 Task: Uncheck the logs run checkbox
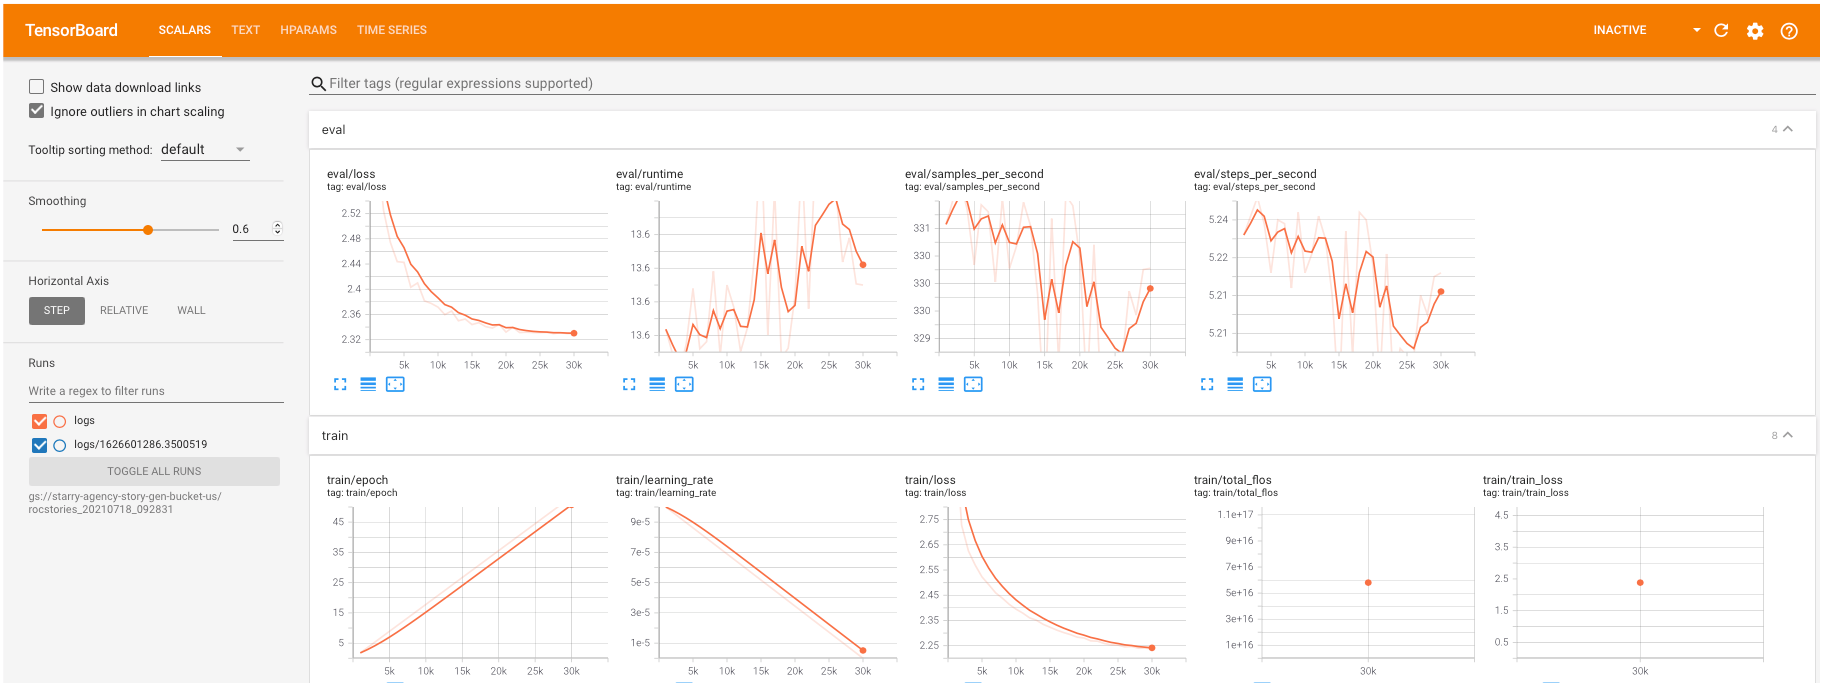point(40,421)
